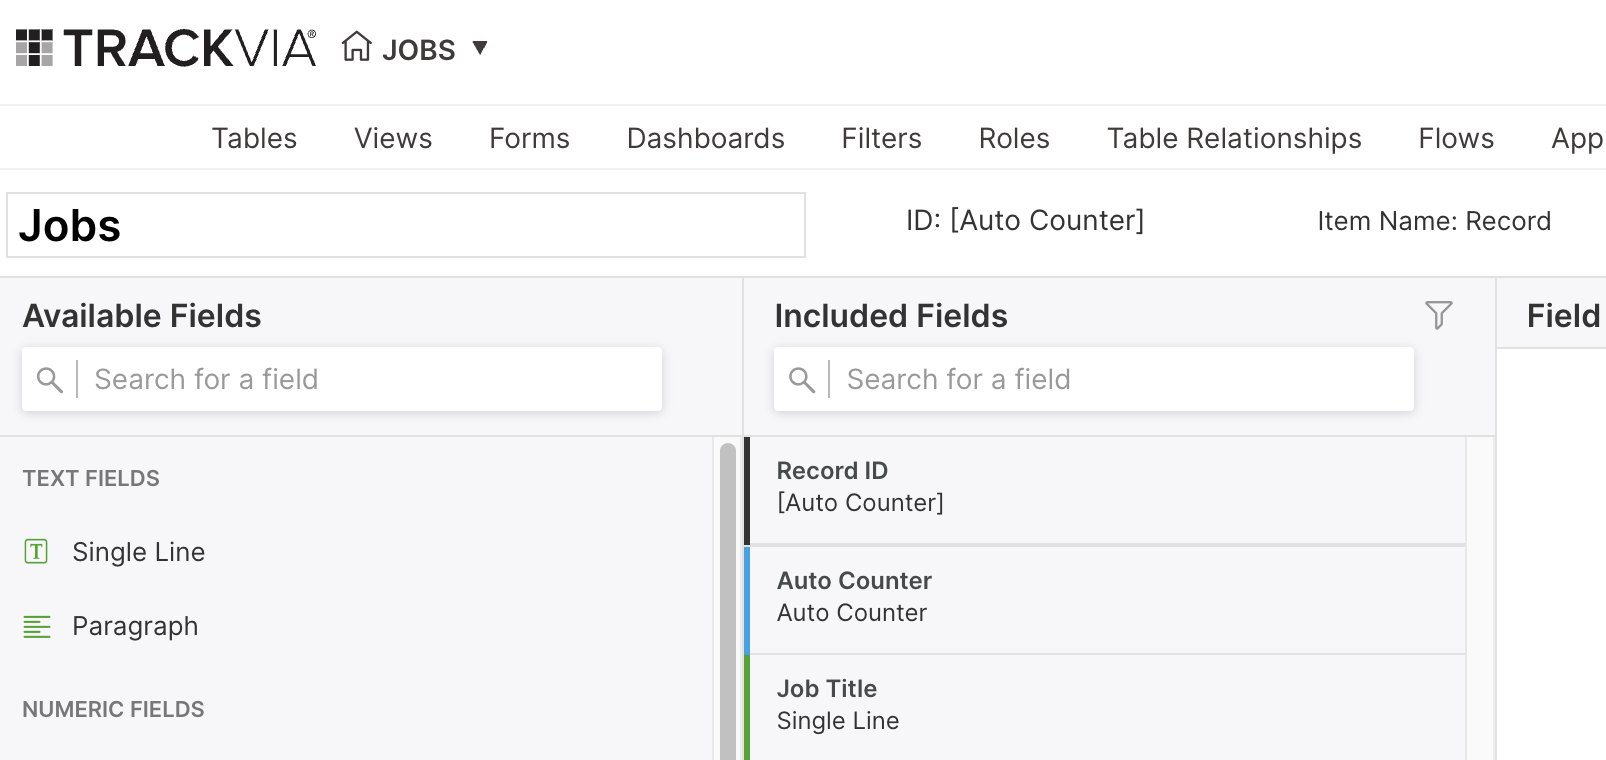Click the TRACKVIA wordmark
The width and height of the screenshot is (1606, 760).
(x=189, y=48)
